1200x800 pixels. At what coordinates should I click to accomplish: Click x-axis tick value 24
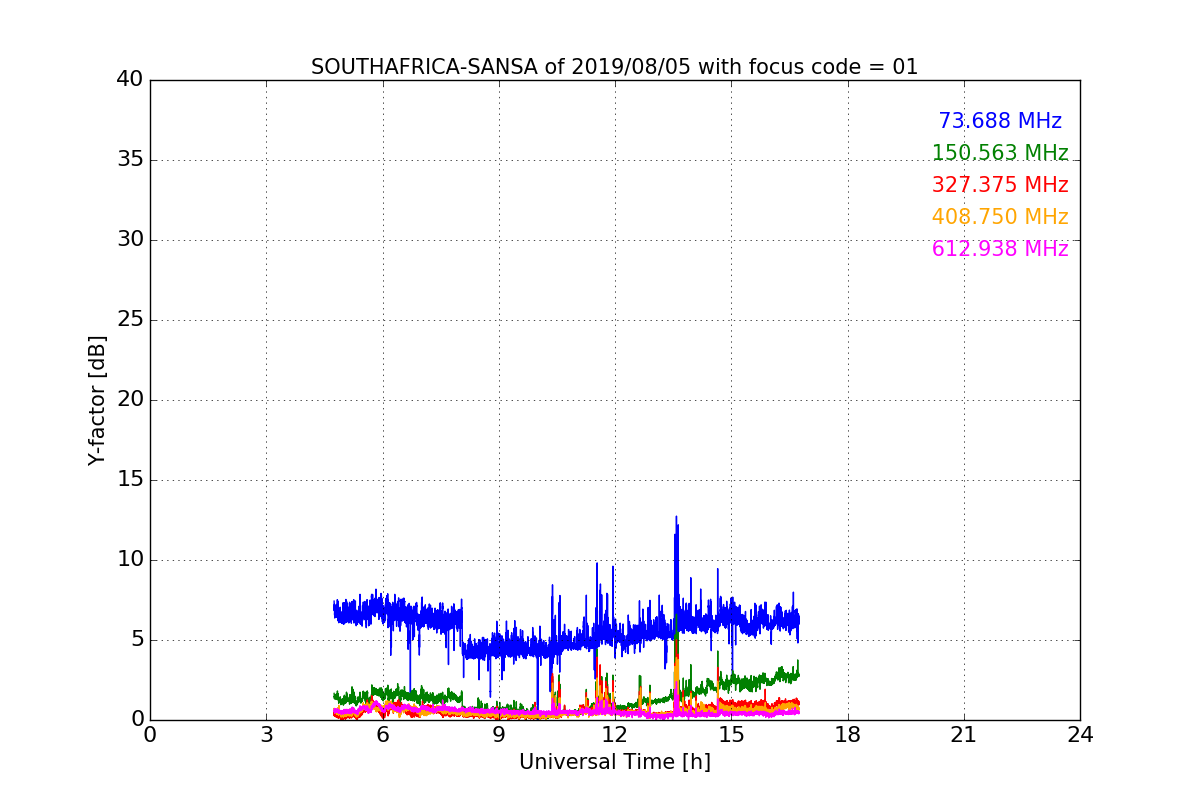[1080, 734]
